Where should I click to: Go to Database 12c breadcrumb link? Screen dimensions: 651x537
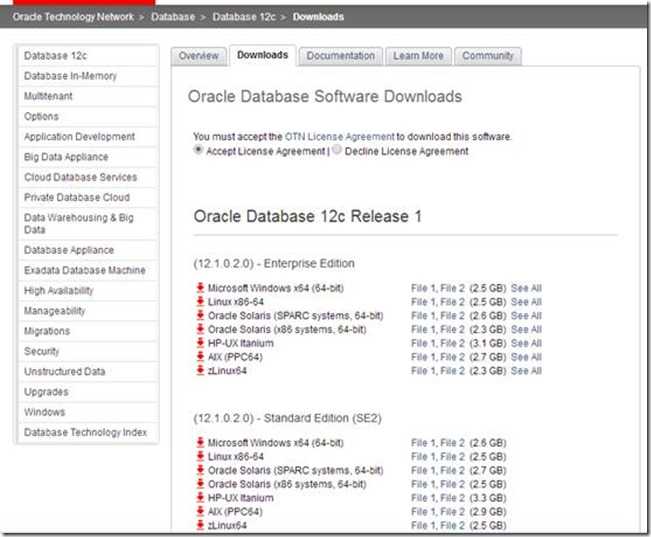click(244, 17)
